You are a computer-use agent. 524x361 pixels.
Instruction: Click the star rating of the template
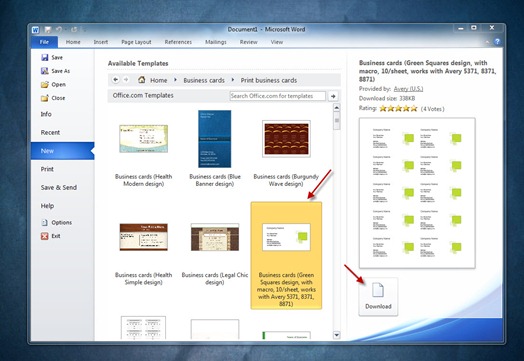[x=398, y=109]
